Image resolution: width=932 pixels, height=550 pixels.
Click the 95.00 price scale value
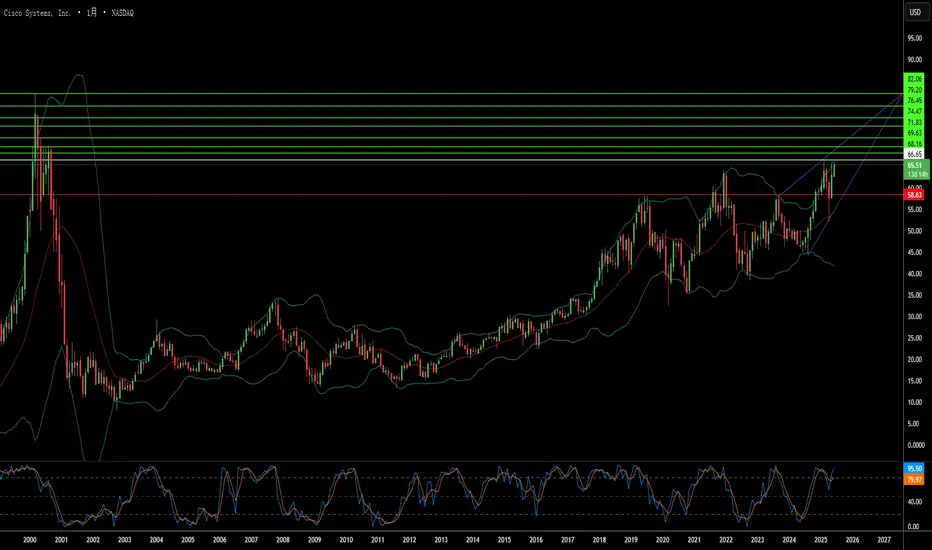[914, 38]
